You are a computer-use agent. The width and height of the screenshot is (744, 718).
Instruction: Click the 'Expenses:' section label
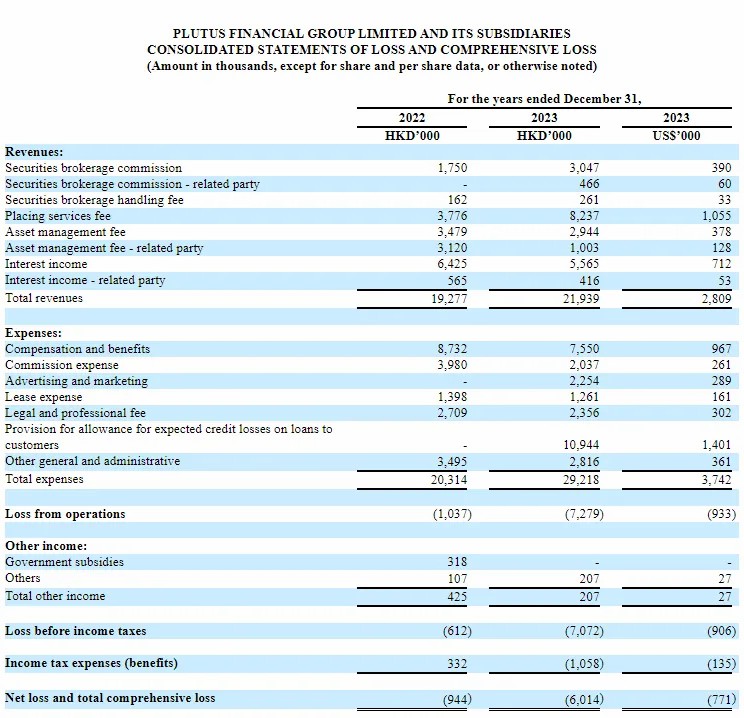point(33,333)
